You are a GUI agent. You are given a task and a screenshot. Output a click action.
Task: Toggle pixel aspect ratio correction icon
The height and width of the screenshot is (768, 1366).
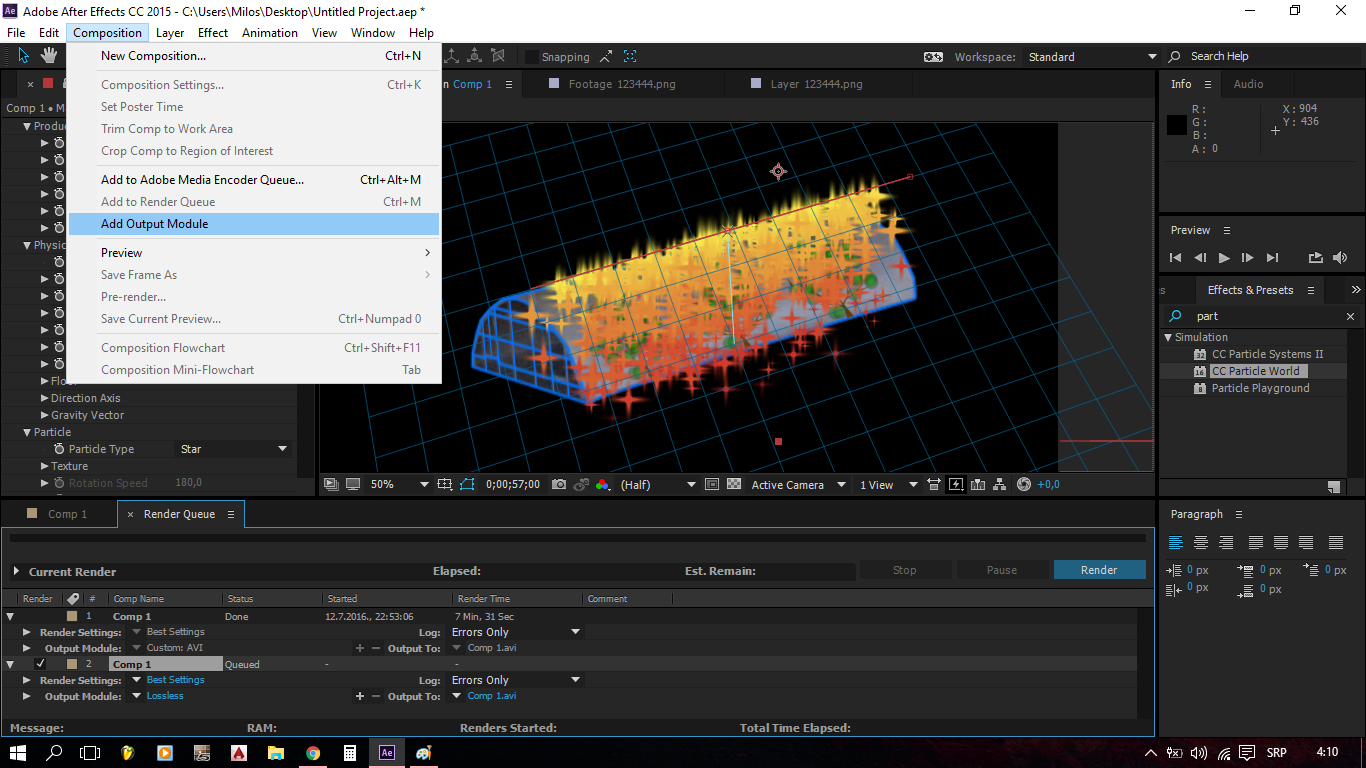click(x=933, y=484)
